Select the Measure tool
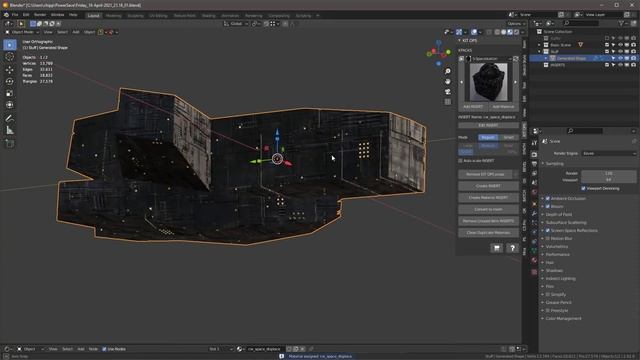640x360 pixels. (10, 130)
